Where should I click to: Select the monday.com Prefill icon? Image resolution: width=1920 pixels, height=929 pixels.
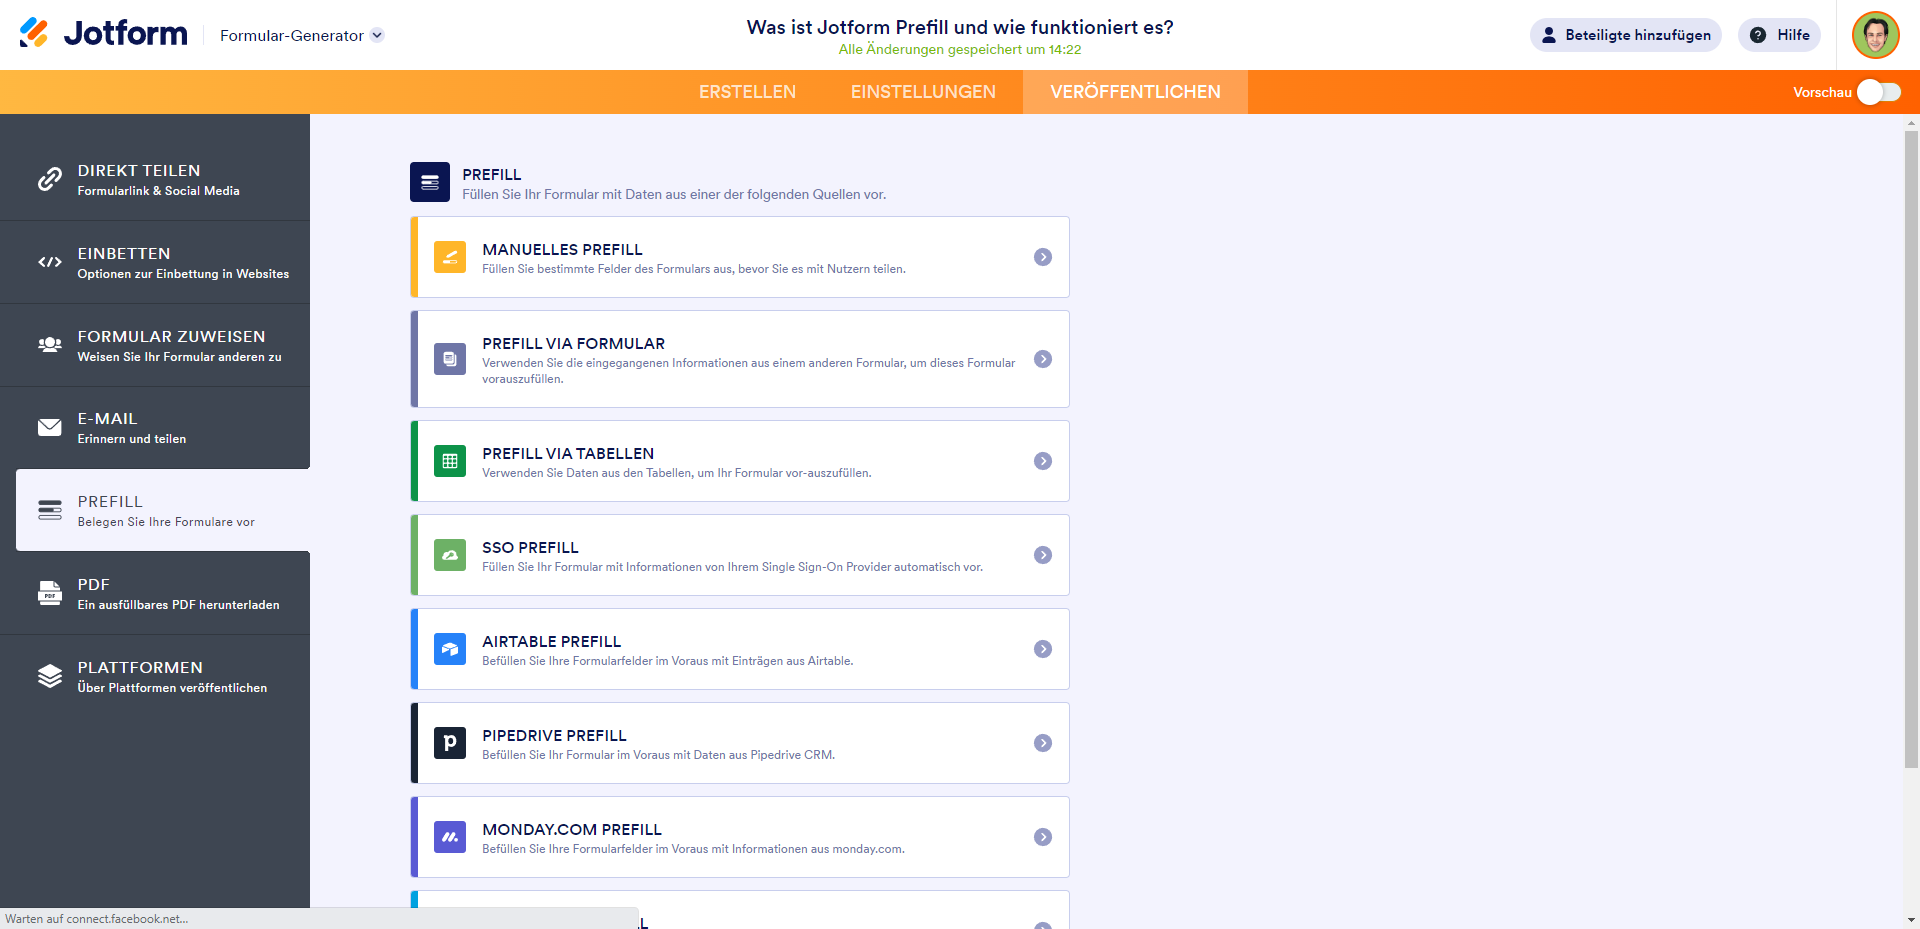(x=450, y=837)
